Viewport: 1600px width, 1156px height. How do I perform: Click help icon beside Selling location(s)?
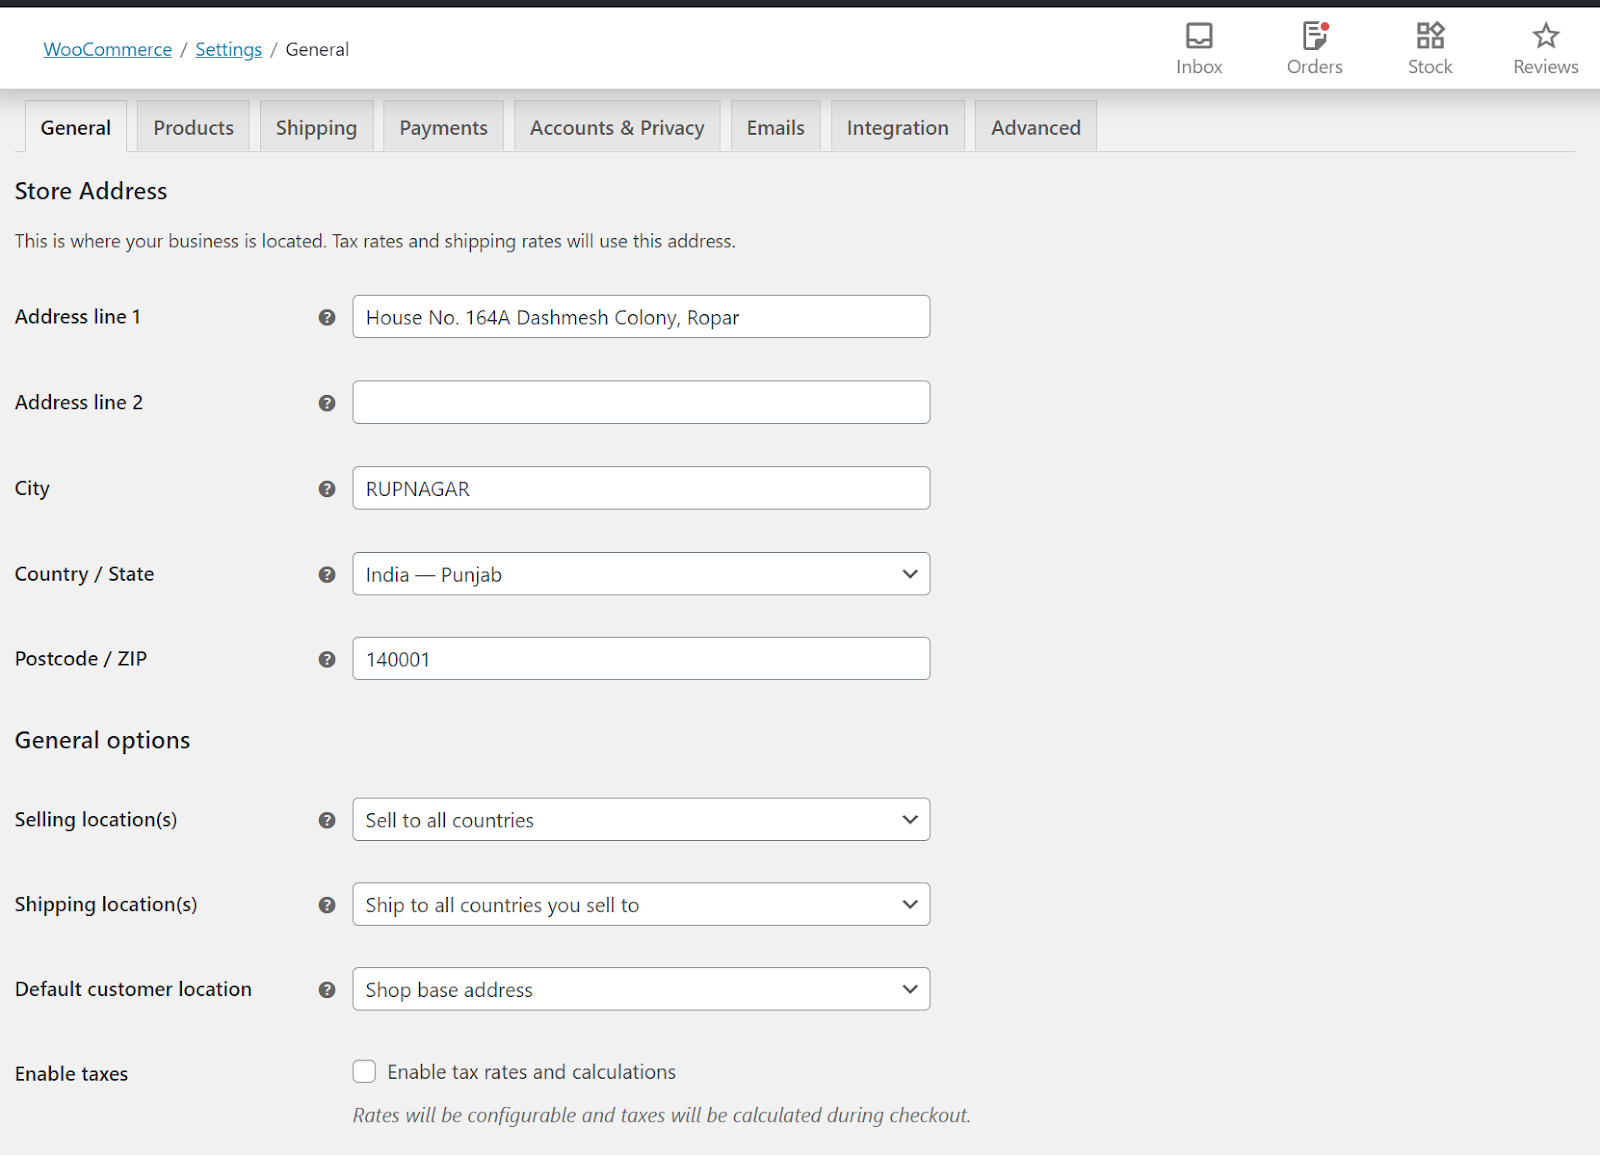point(327,821)
